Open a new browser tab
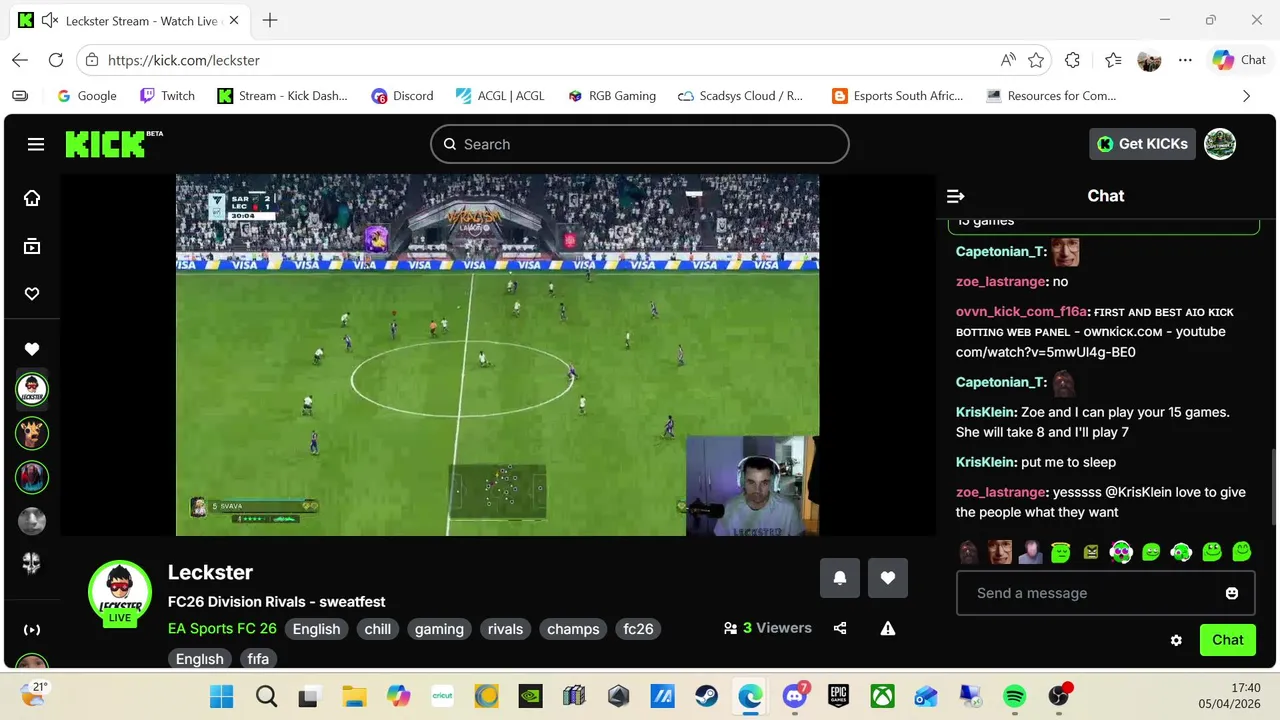1280x720 pixels. coord(269,21)
